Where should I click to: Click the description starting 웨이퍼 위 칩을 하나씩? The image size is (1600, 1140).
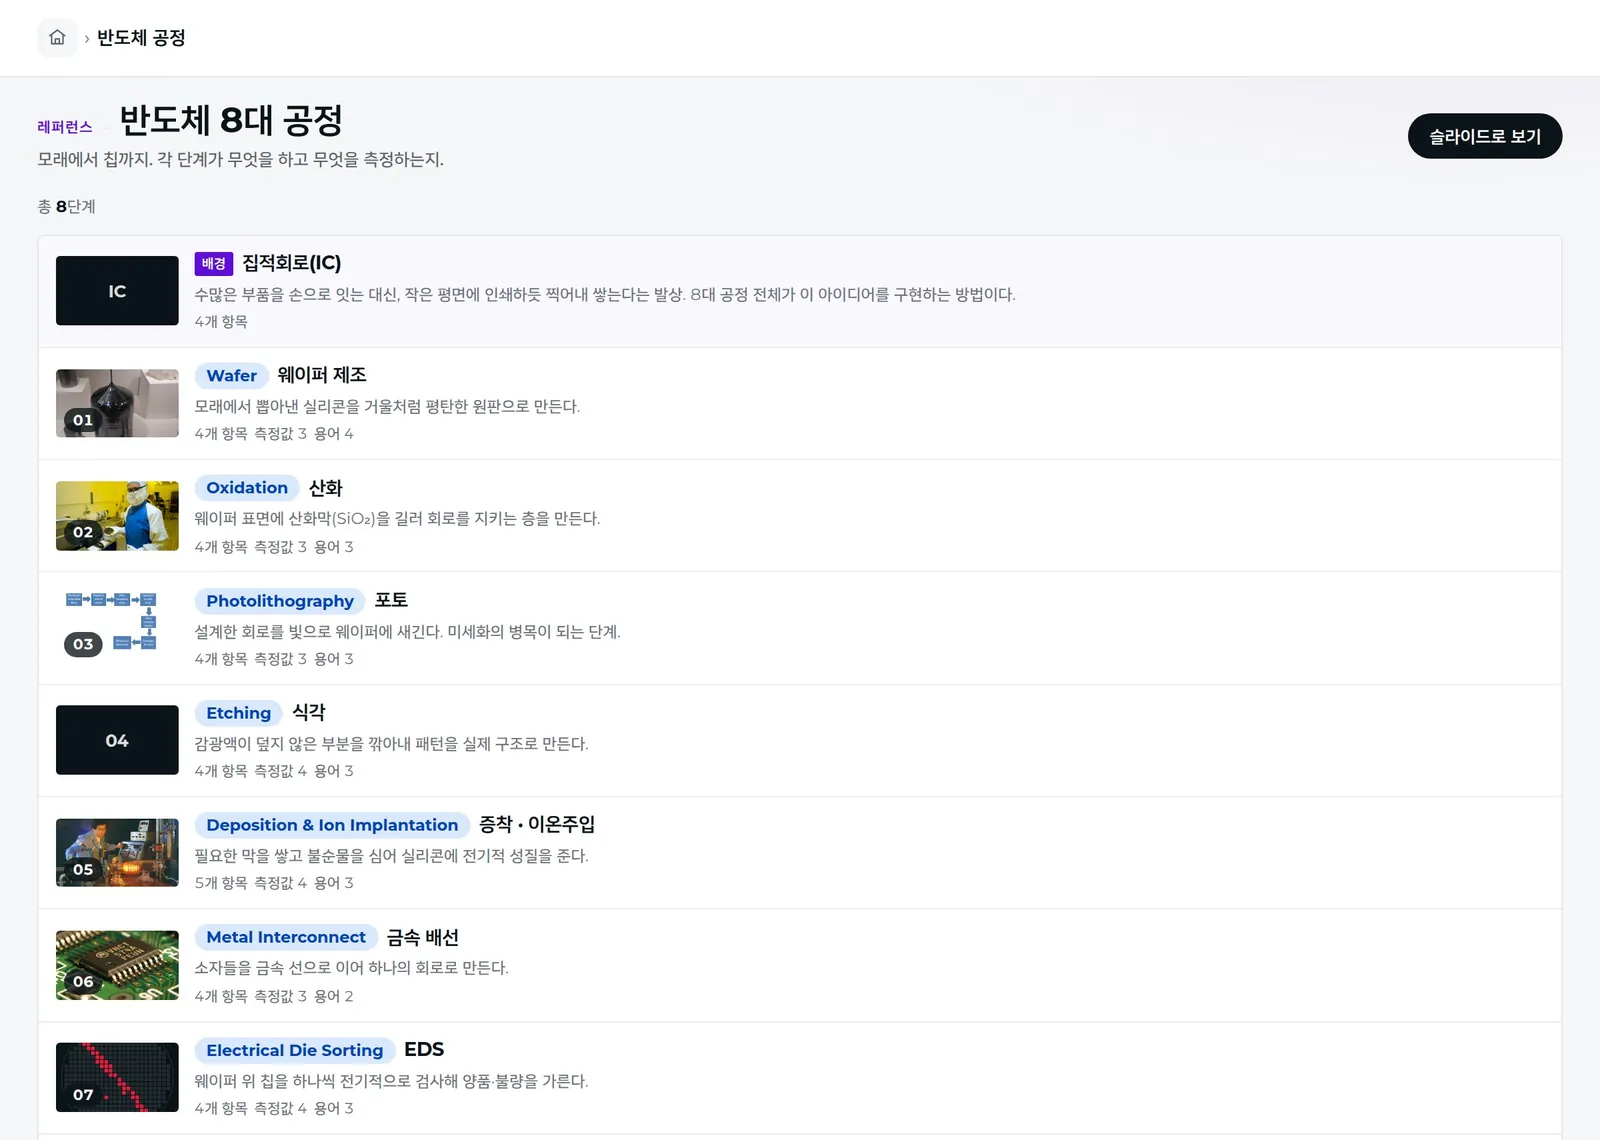(x=391, y=1081)
